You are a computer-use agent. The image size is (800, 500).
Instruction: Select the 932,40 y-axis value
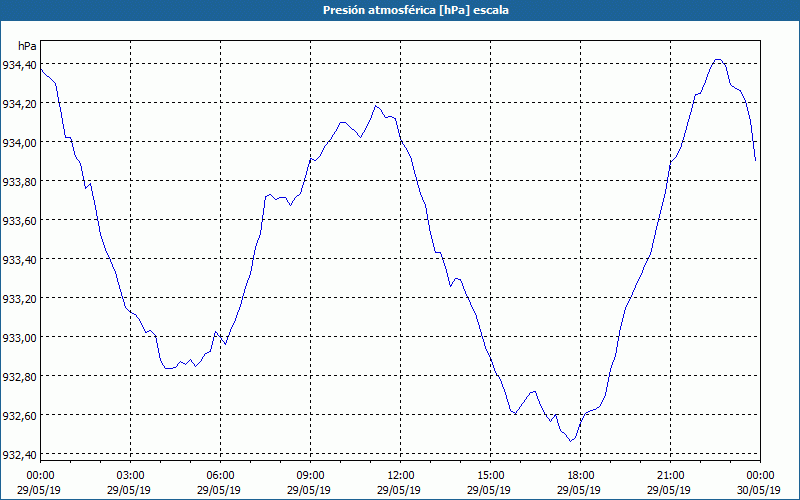click(19, 455)
